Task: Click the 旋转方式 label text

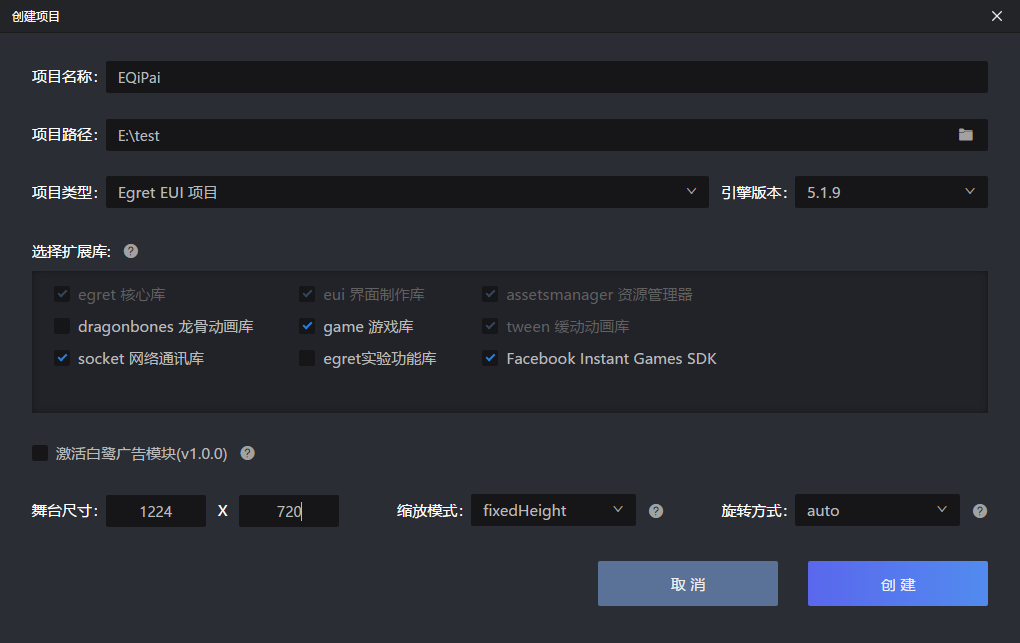Action: click(754, 511)
